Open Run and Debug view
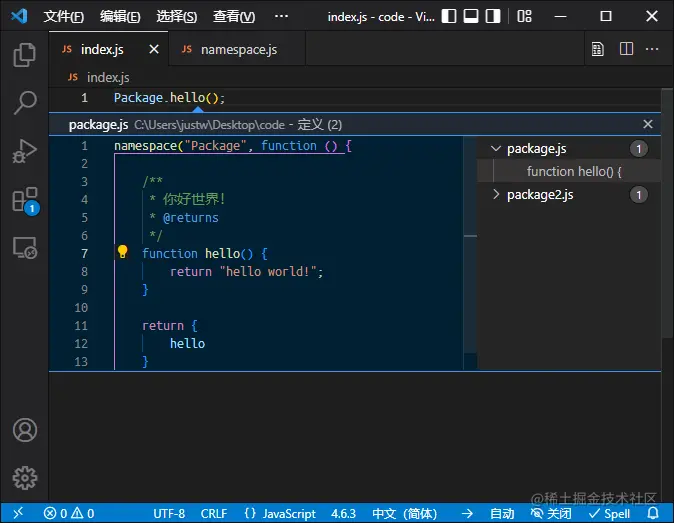 coord(25,151)
